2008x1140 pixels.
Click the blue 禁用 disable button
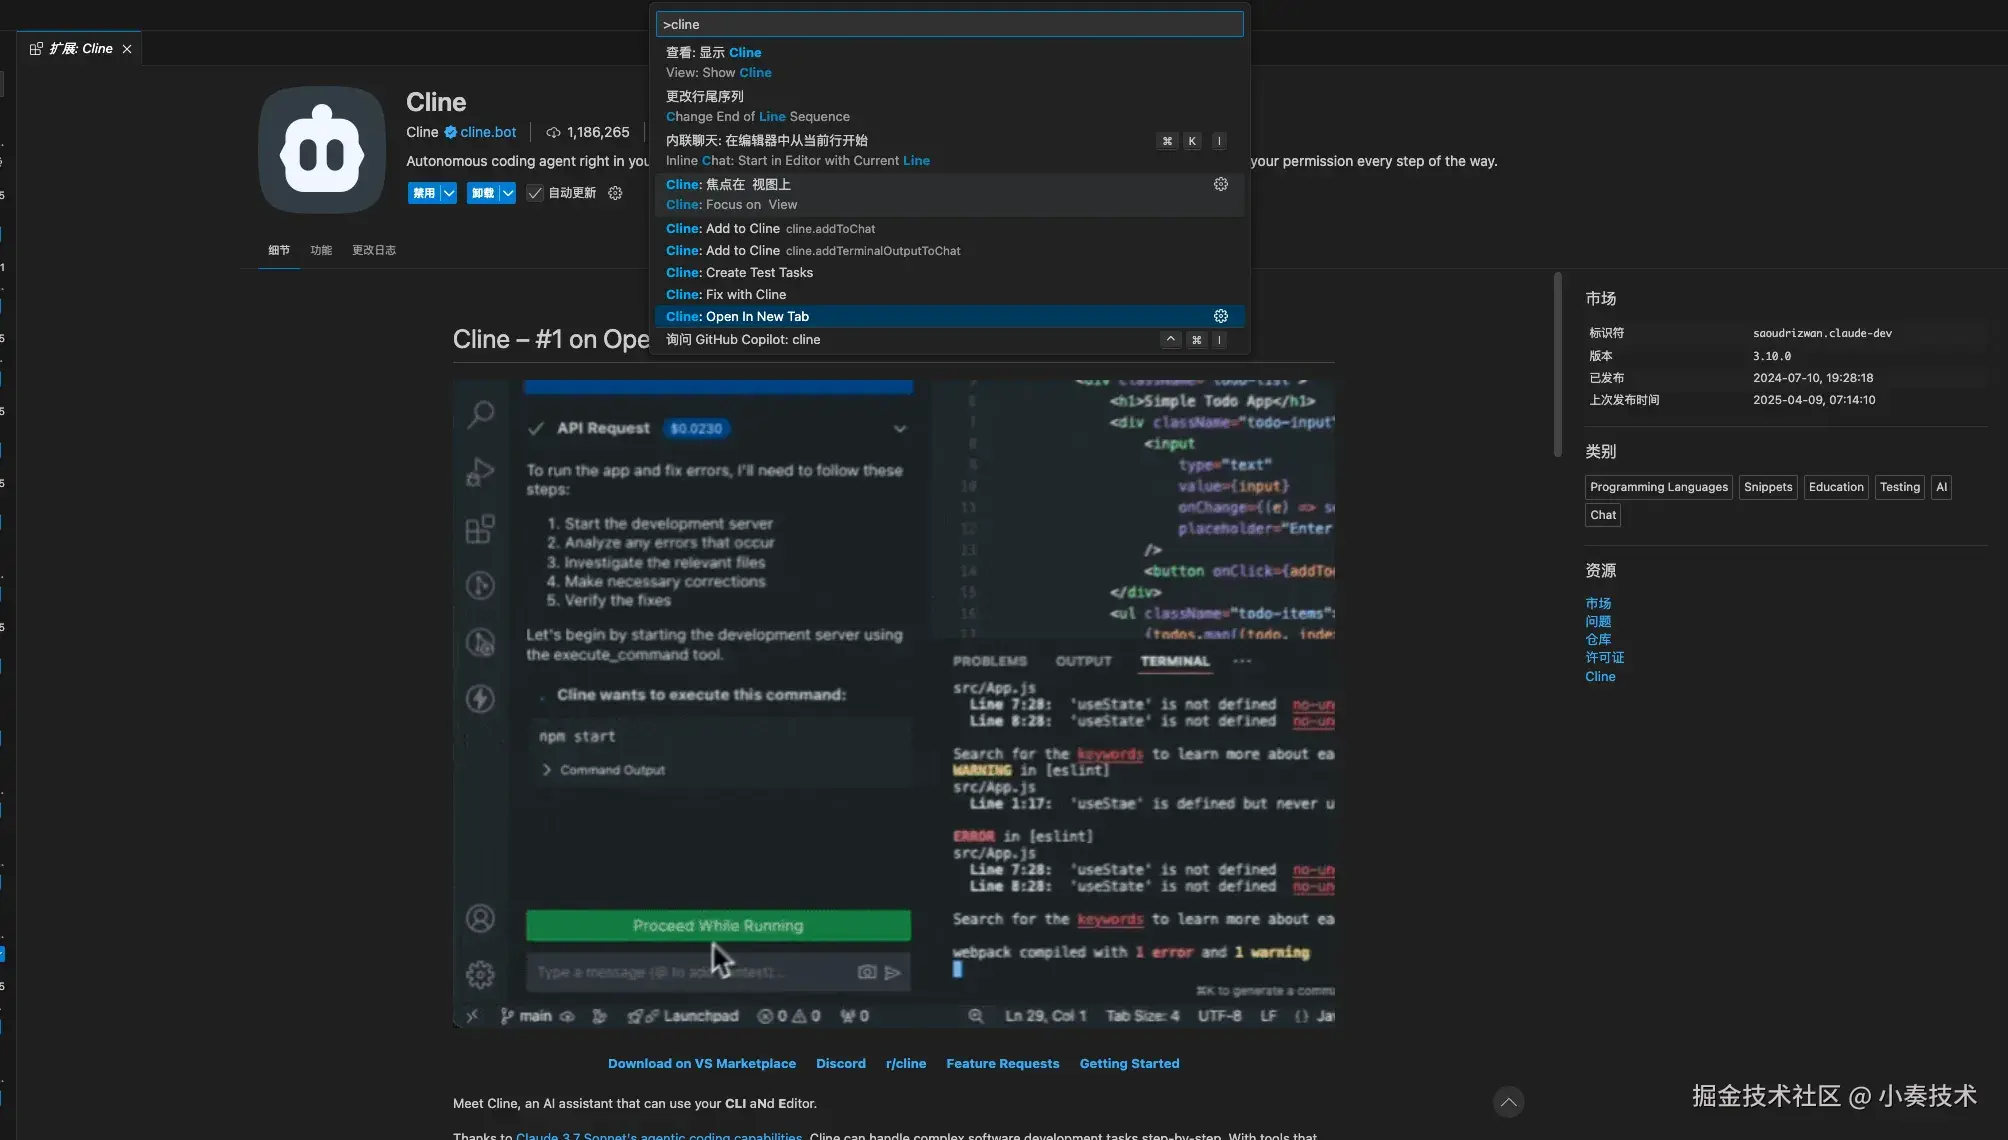click(x=423, y=193)
